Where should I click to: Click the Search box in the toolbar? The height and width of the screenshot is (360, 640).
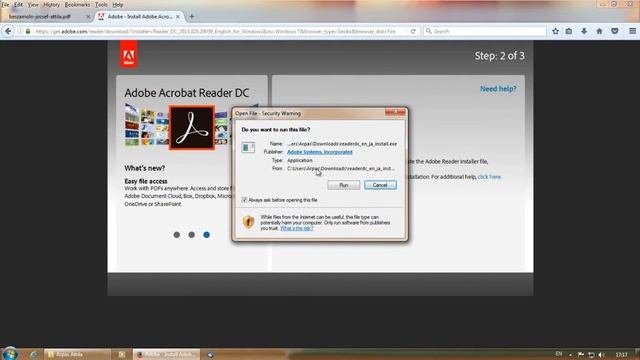tap(484, 31)
